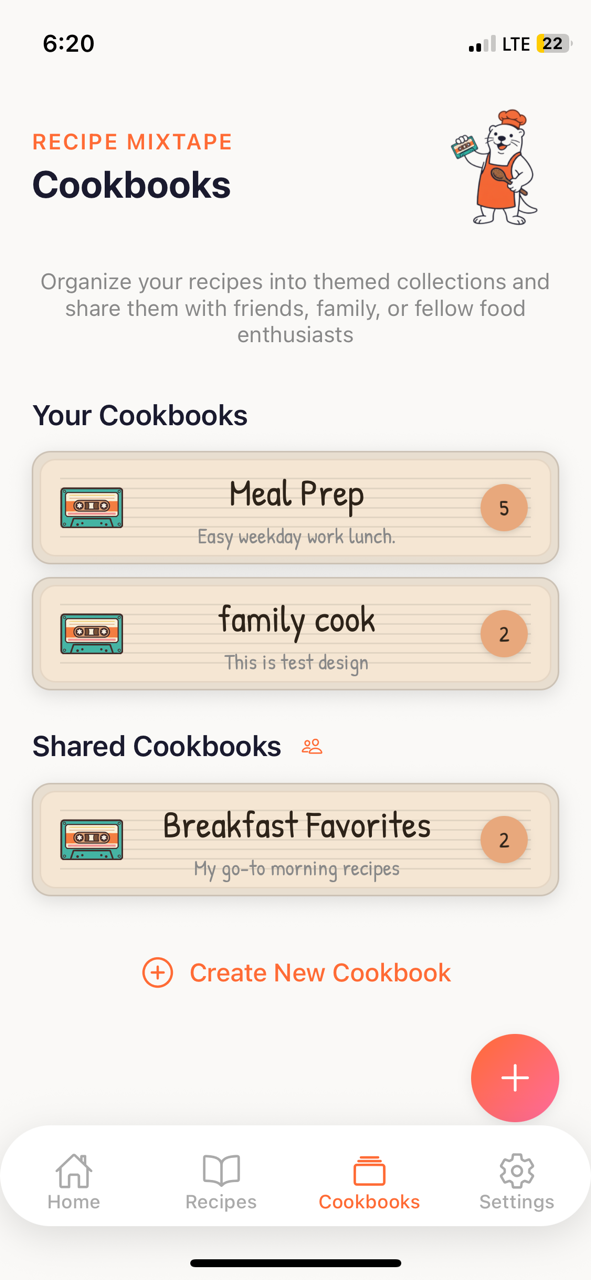This screenshot has width=591, height=1280.
Task: Tap the 6:20 clock in the status bar
Action: pos(68,43)
